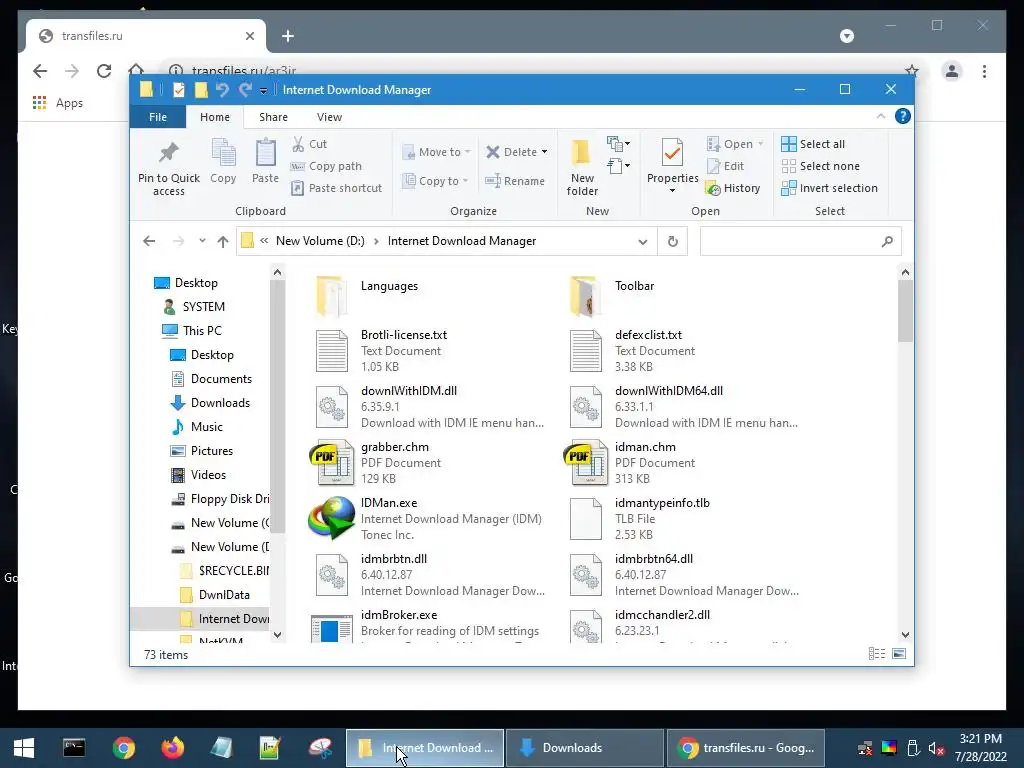Open file History
1024x768 pixels.
coord(733,188)
